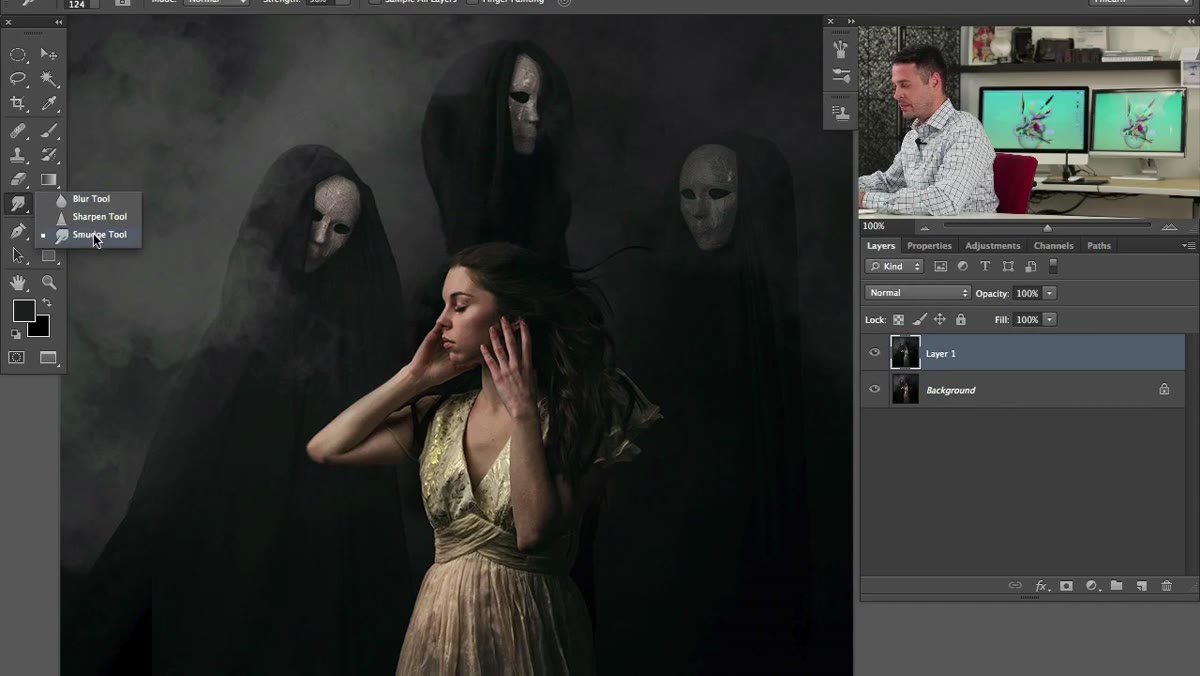Screen dimensions: 1200x676
Task: Hide the Background layer eye
Action: point(875,389)
